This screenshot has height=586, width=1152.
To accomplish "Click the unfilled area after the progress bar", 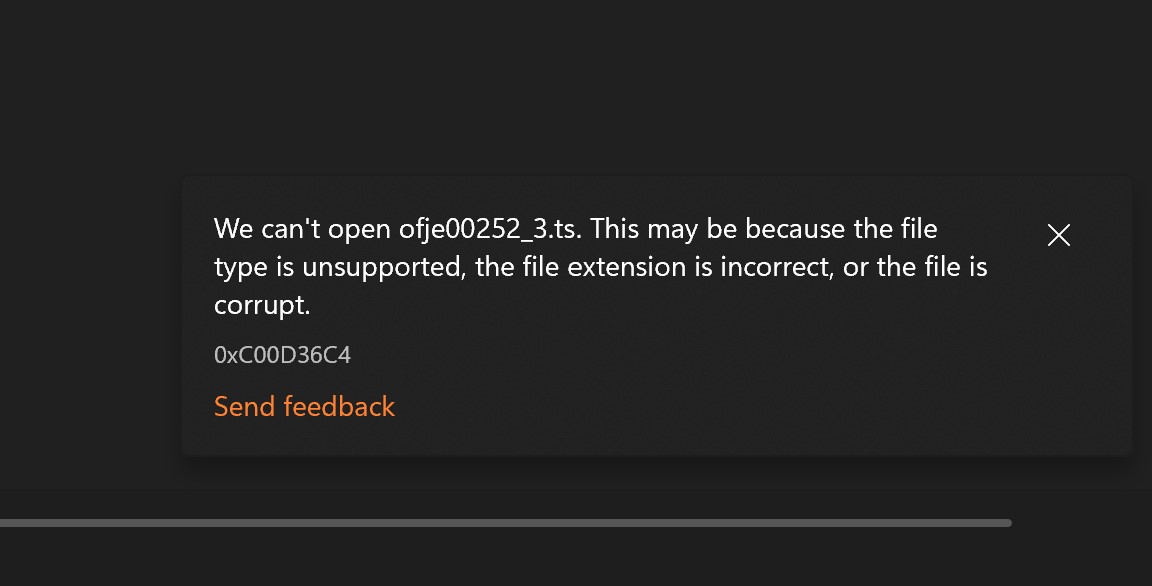I will (1081, 523).
